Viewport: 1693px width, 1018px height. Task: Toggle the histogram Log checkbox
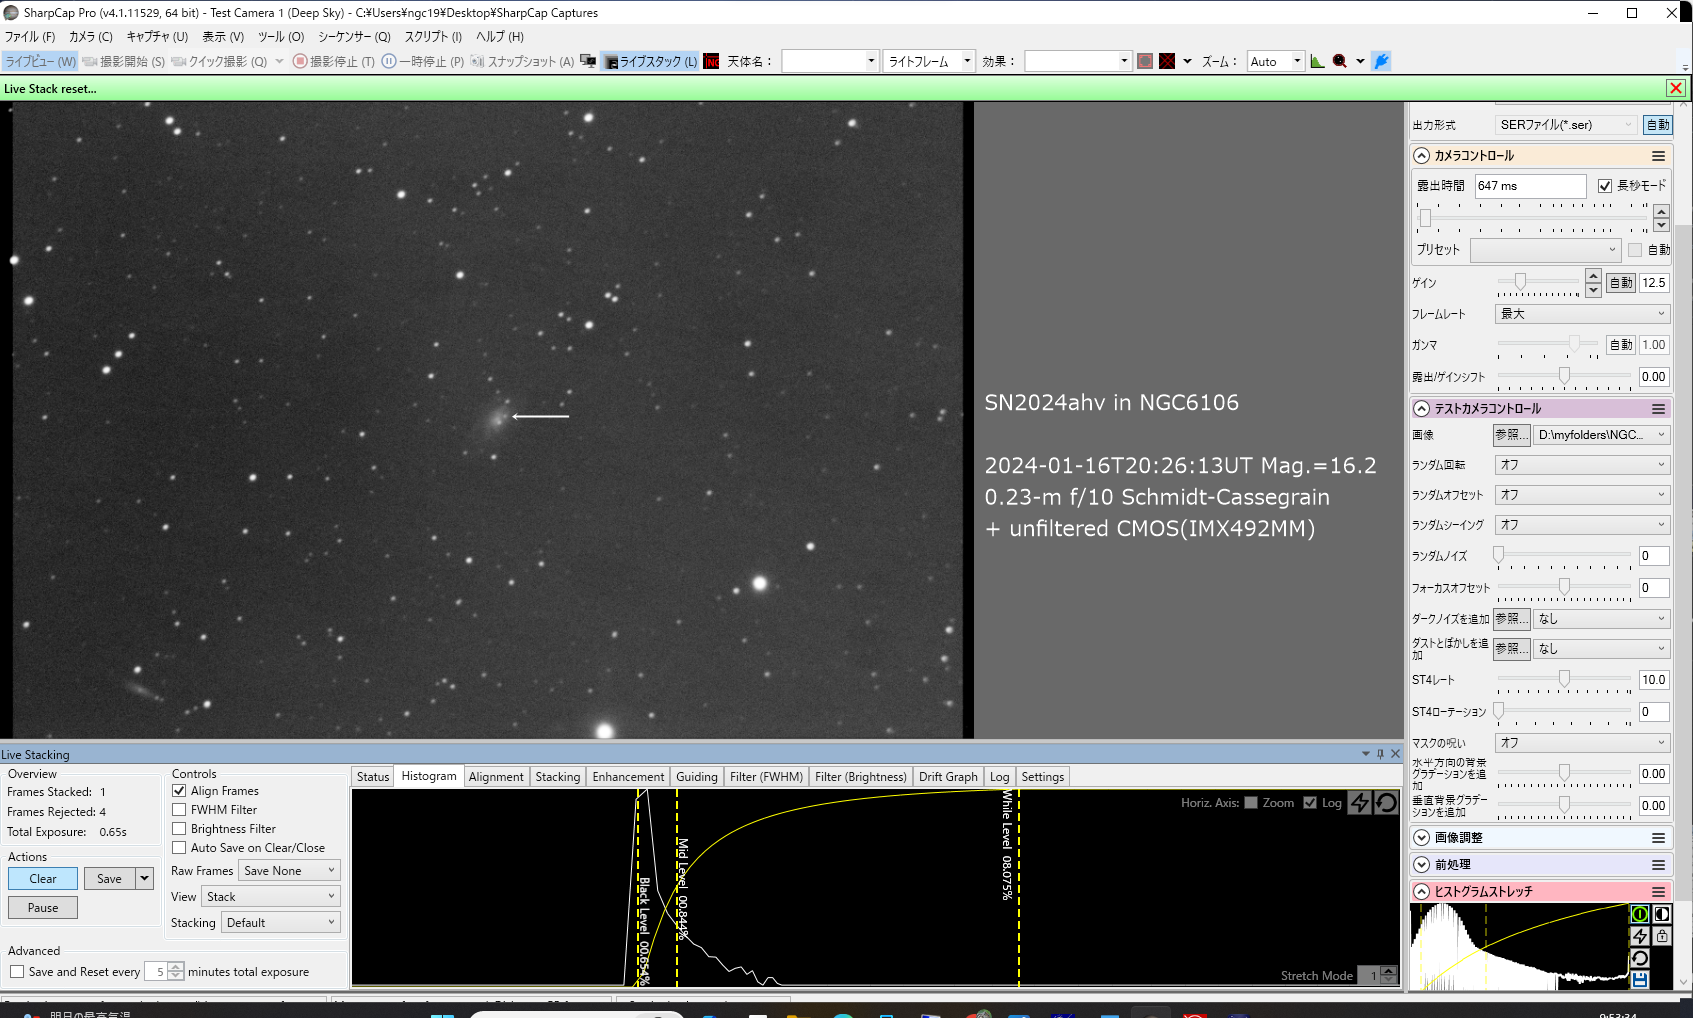coord(1310,803)
